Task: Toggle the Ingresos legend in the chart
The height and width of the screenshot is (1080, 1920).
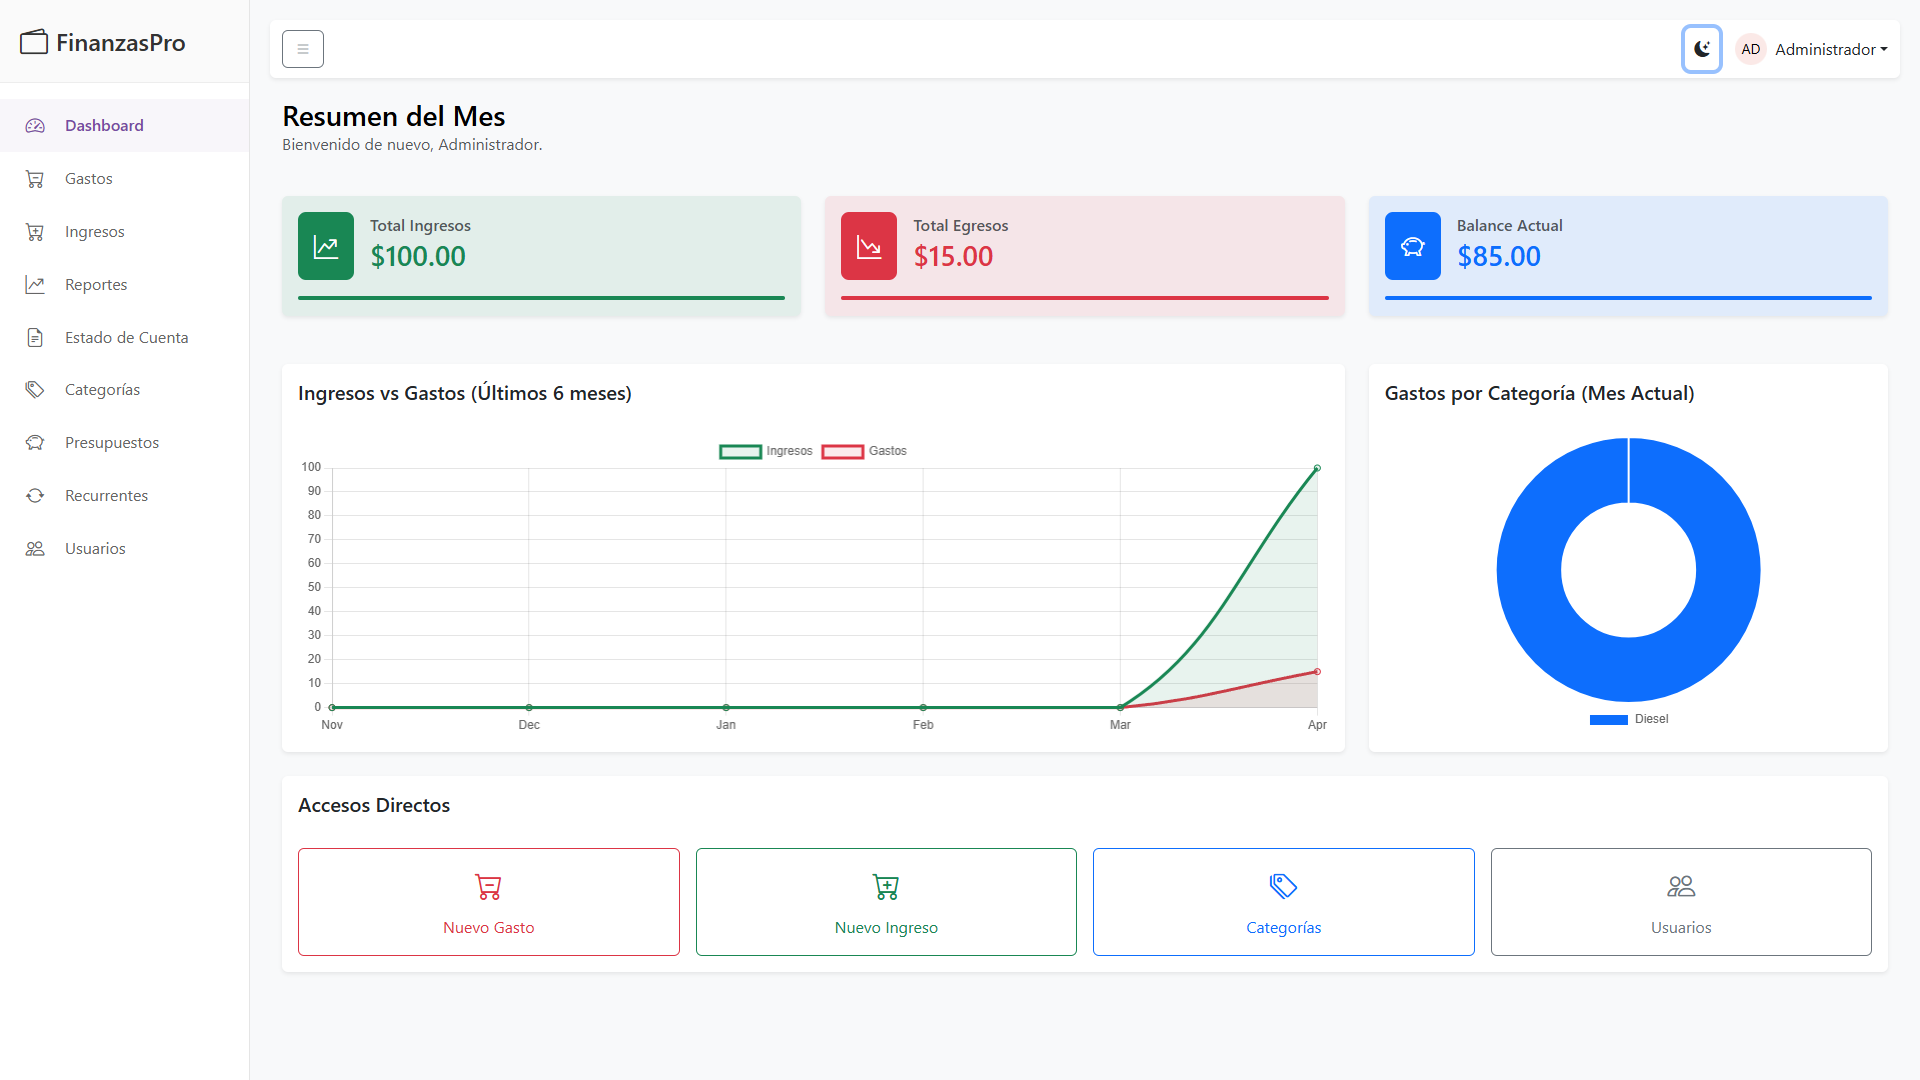Action: tap(766, 451)
